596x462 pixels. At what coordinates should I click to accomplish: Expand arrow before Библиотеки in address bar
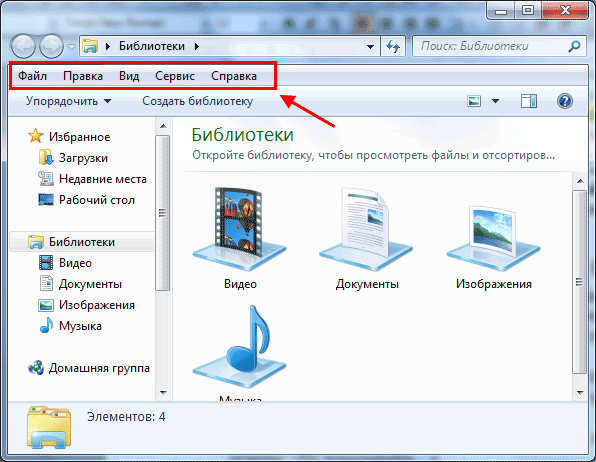click(x=108, y=46)
